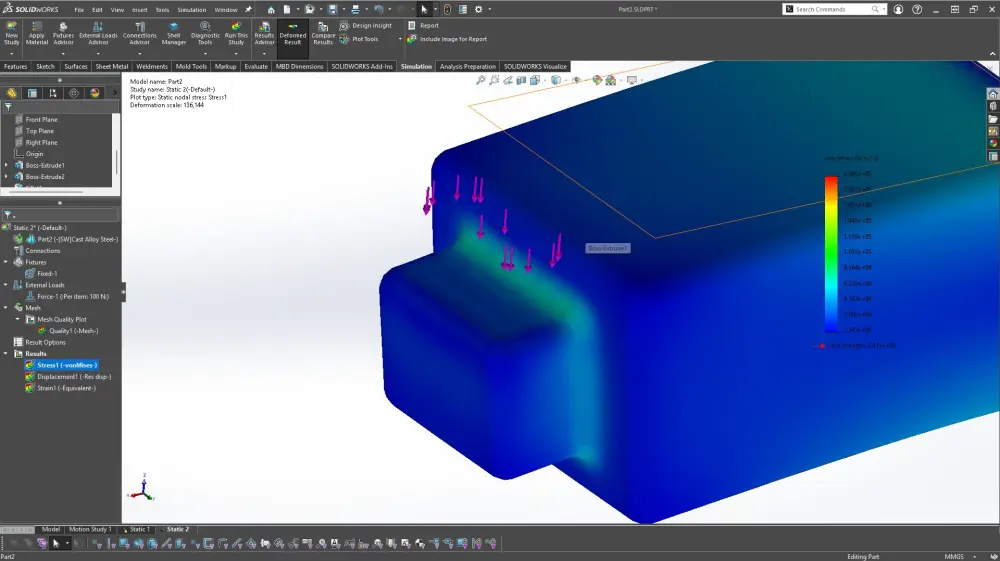Expand Boss-Extrude2 feature
This screenshot has height=561, width=1000.
[6, 177]
